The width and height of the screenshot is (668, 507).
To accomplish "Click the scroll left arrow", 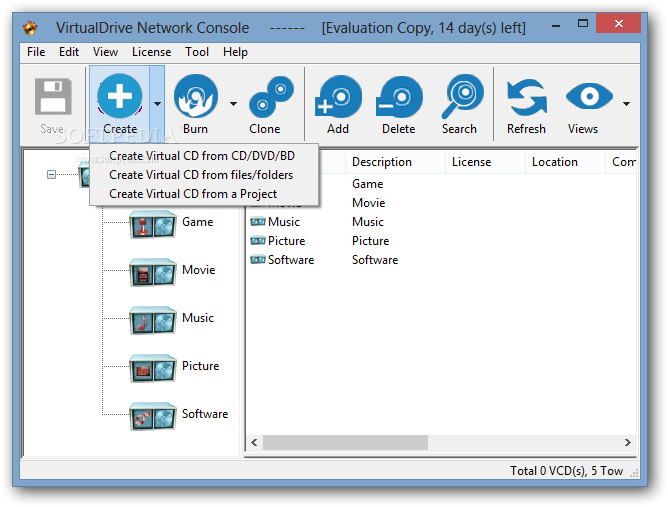I will coord(254,442).
